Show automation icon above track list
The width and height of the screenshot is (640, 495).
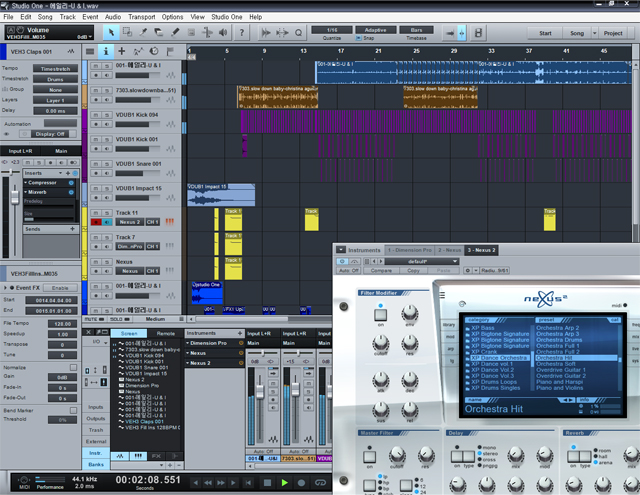pos(138,51)
